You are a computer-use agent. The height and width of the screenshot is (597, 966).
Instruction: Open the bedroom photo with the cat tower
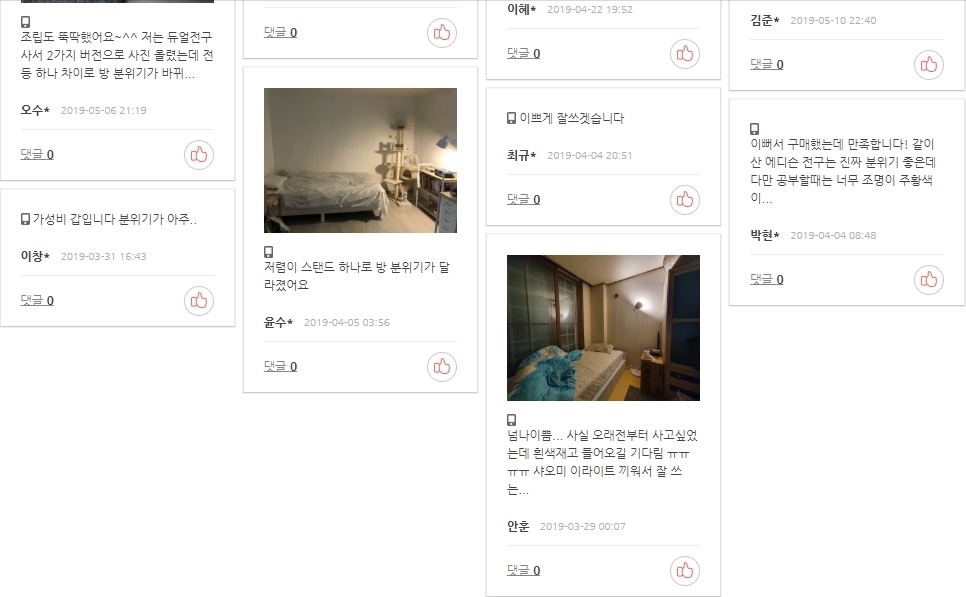tap(360, 160)
